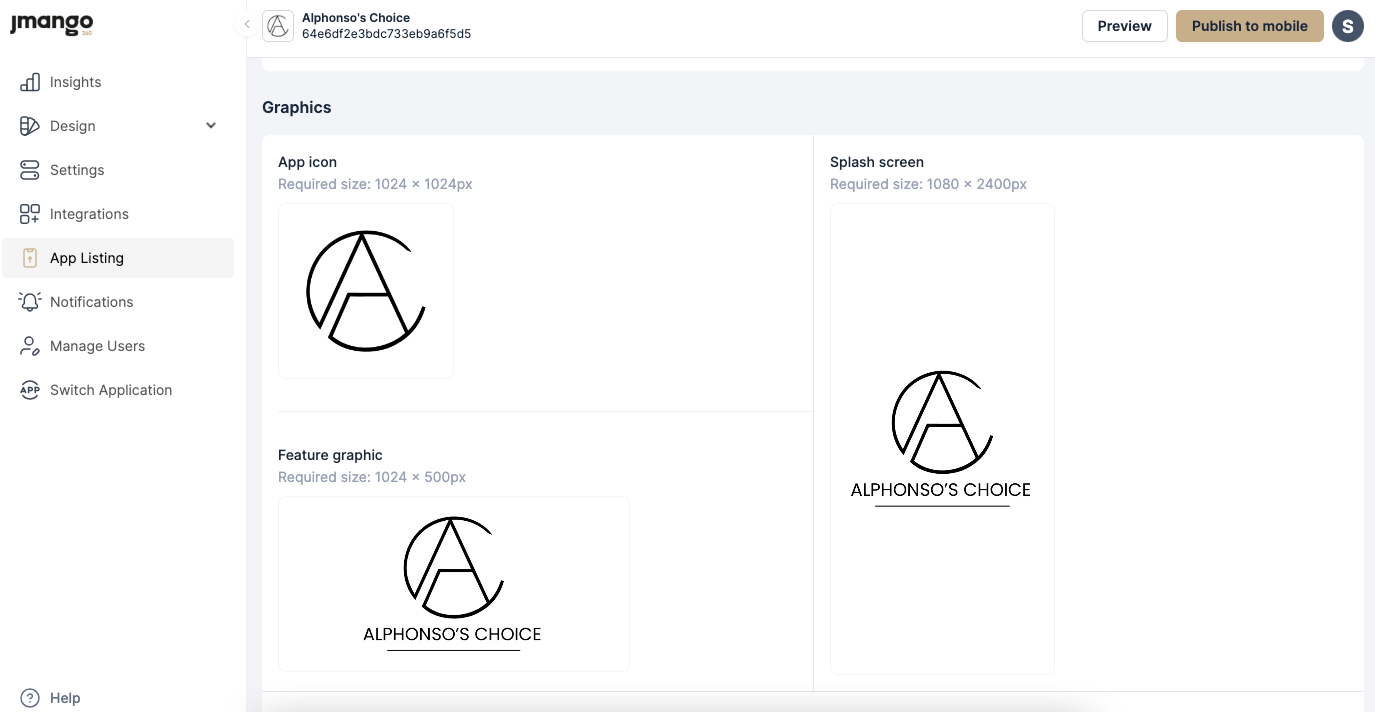Go to Notifications in the sidebar

pos(91,302)
